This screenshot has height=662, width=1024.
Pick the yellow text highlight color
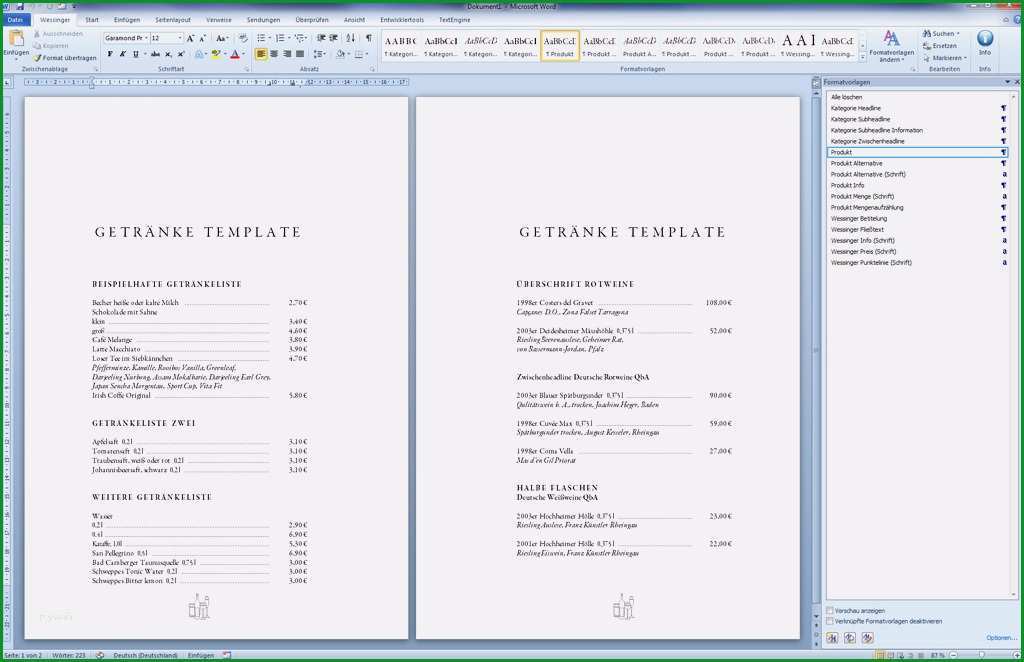point(215,54)
